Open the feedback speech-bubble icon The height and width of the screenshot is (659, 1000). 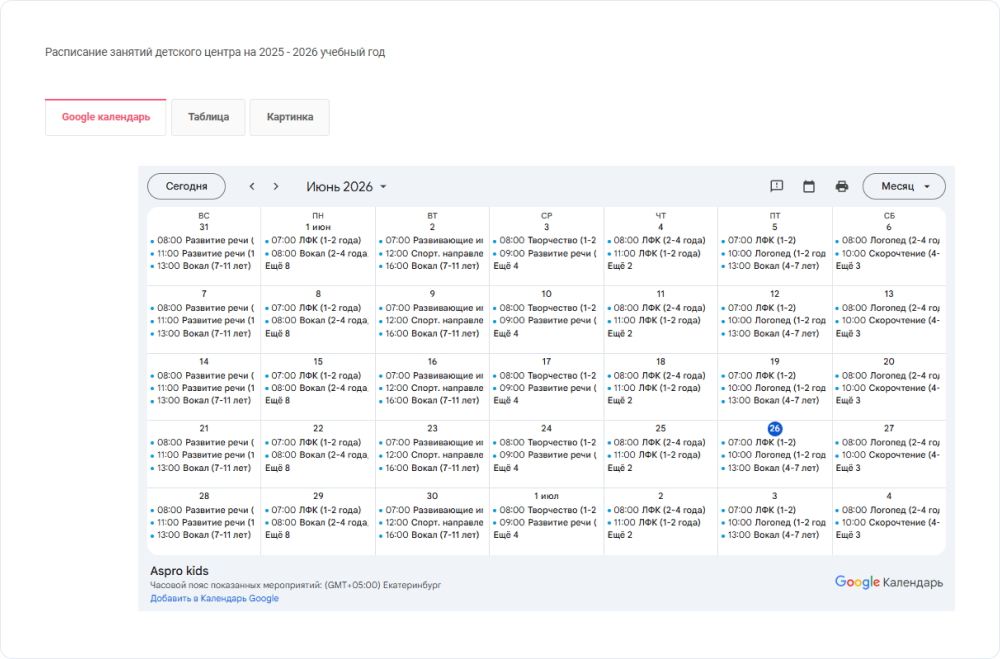(x=776, y=186)
